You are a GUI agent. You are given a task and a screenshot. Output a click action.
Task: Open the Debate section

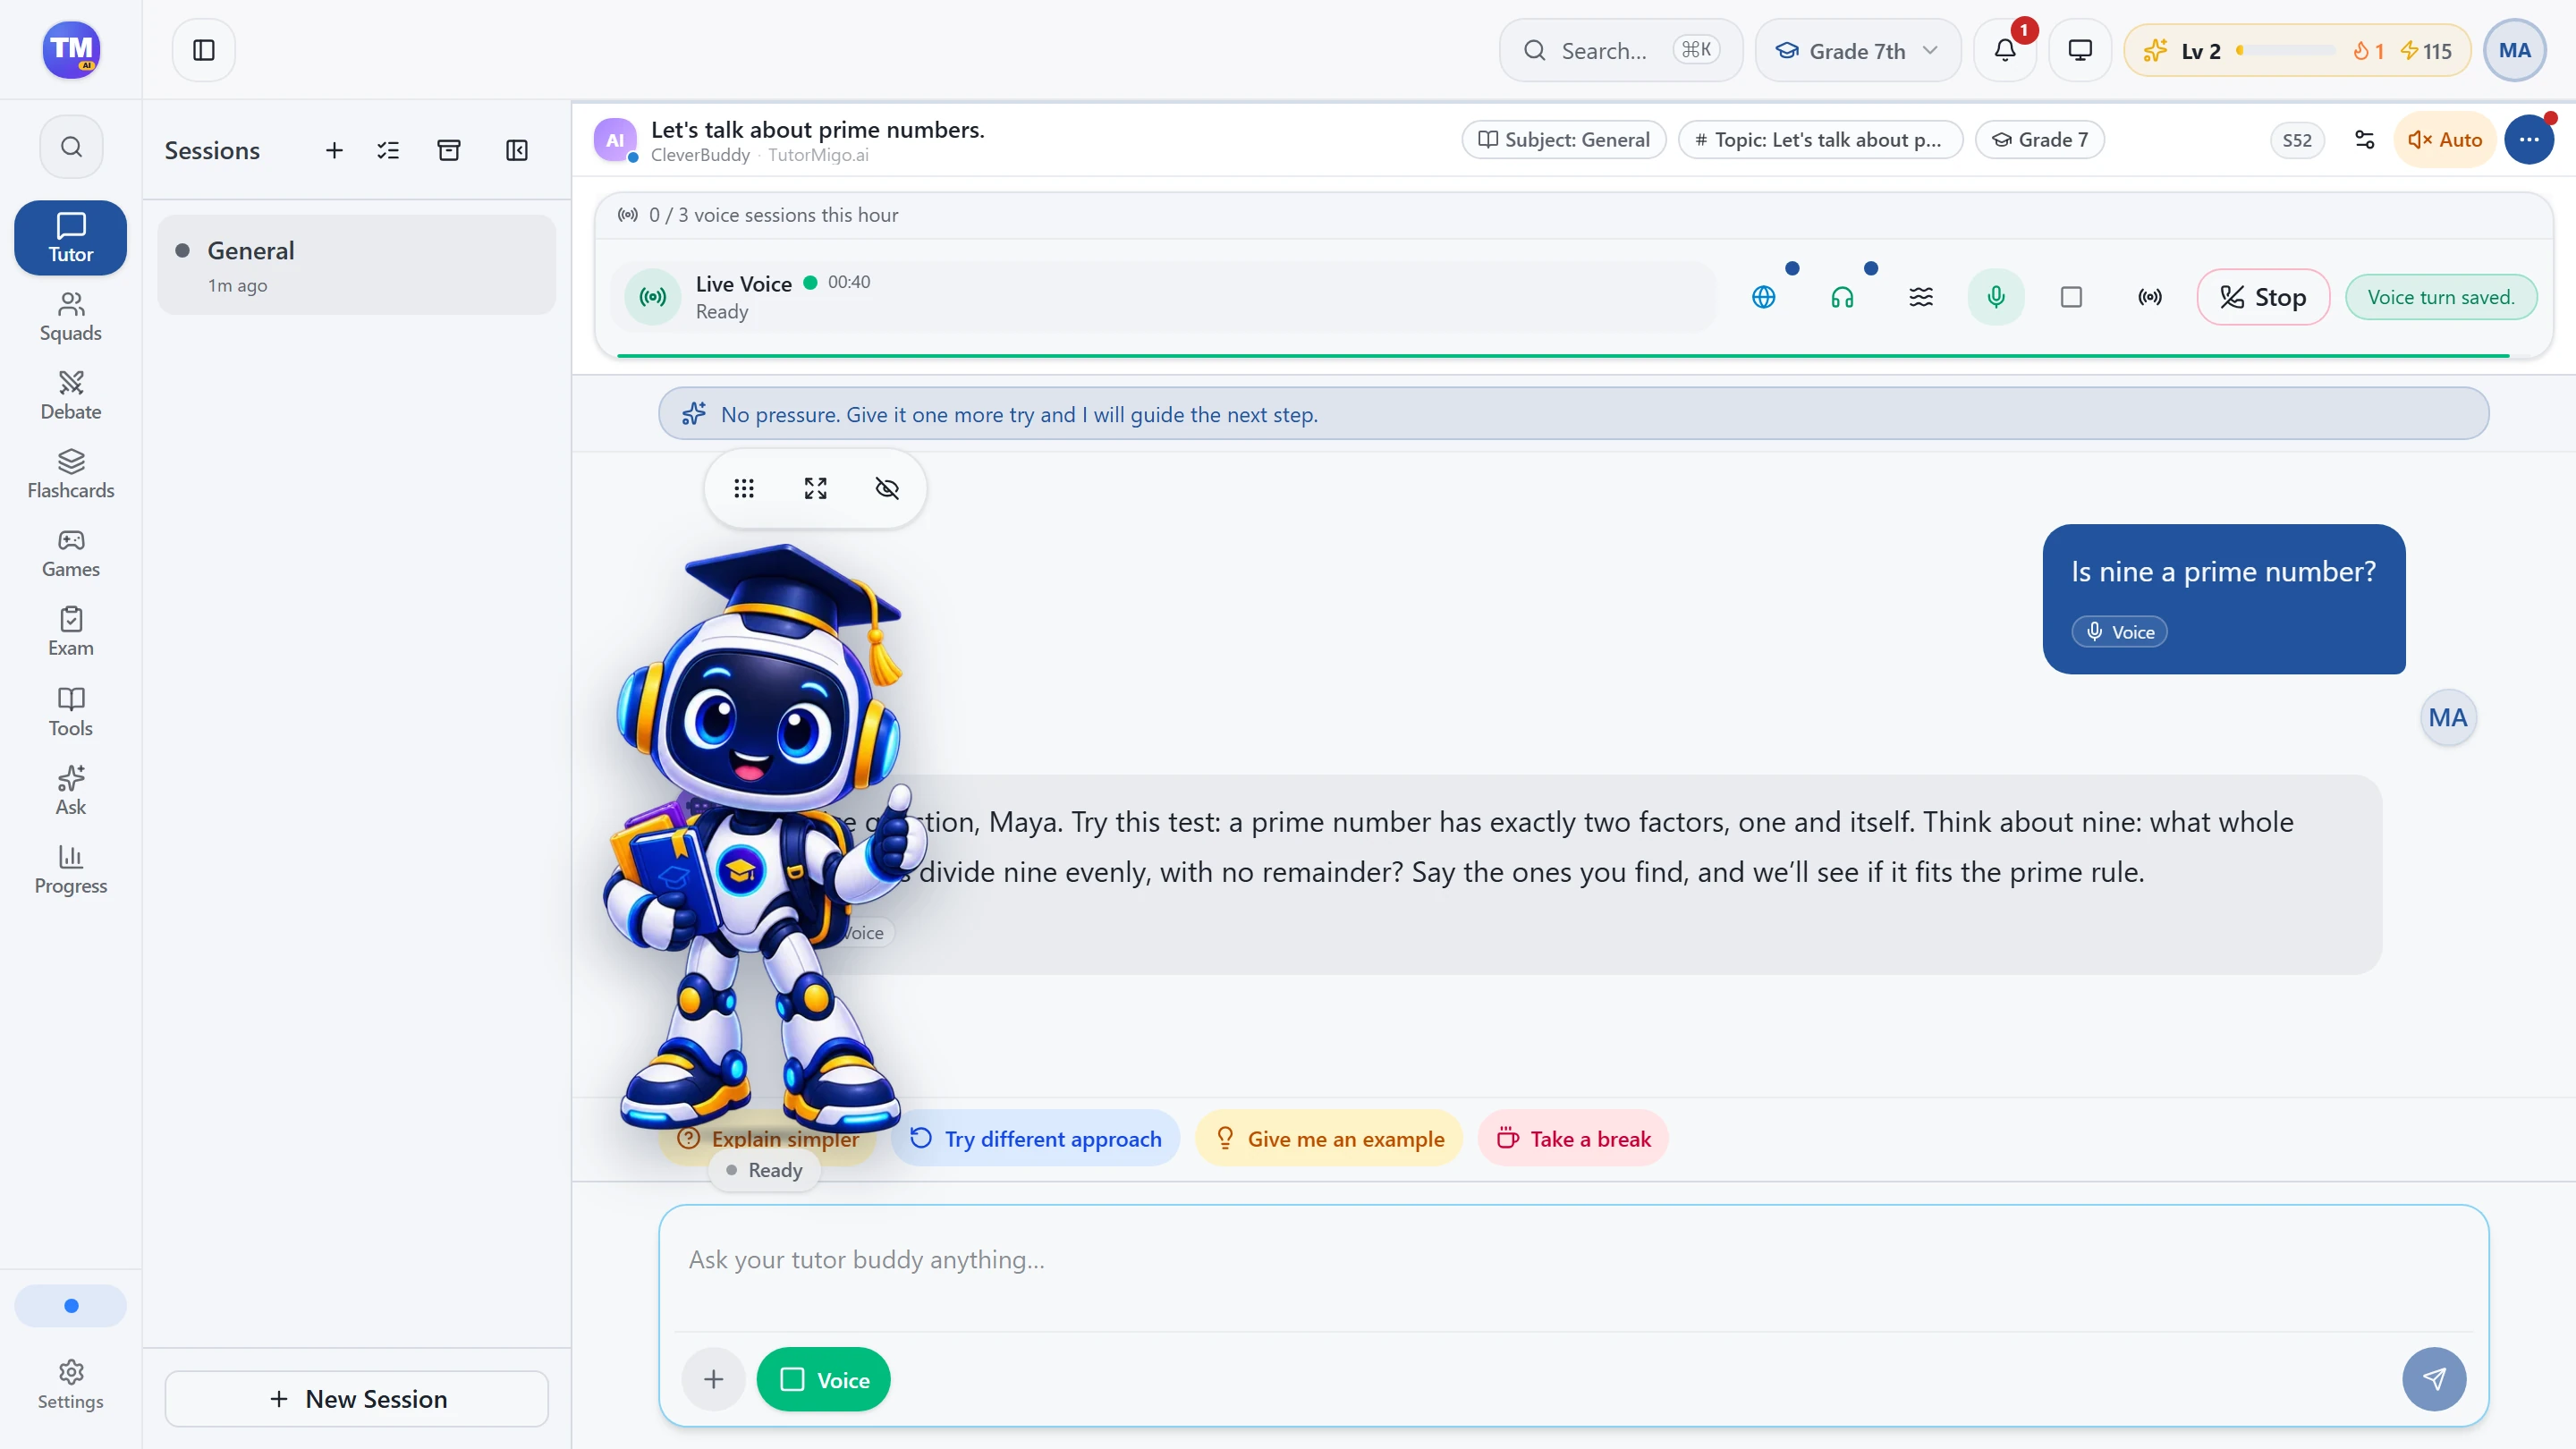(x=71, y=396)
